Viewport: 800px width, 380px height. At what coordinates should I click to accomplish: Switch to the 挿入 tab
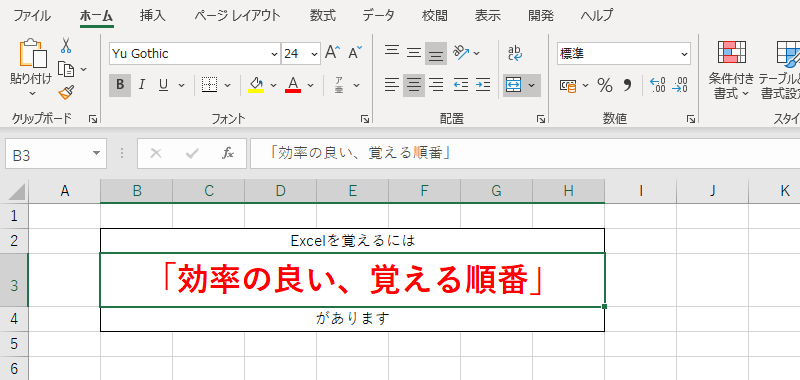pos(153,15)
